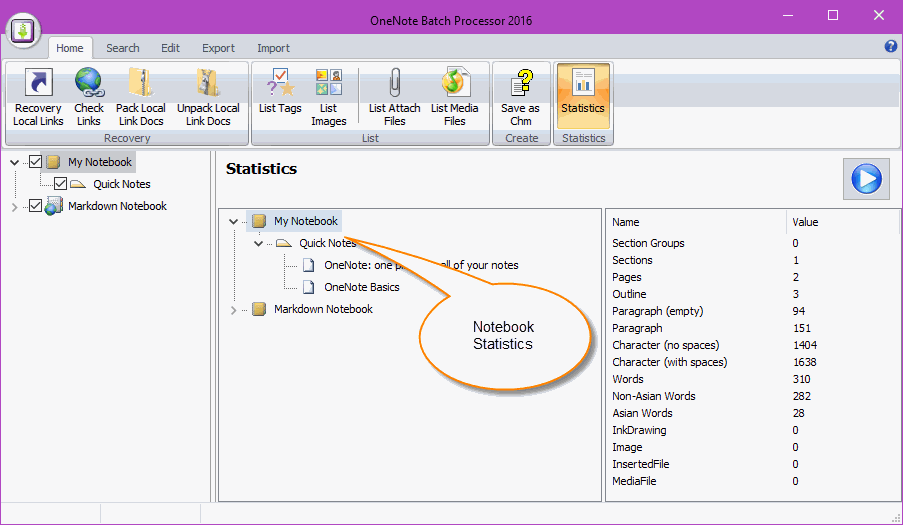Open List Media Files tool

pos(454,97)
